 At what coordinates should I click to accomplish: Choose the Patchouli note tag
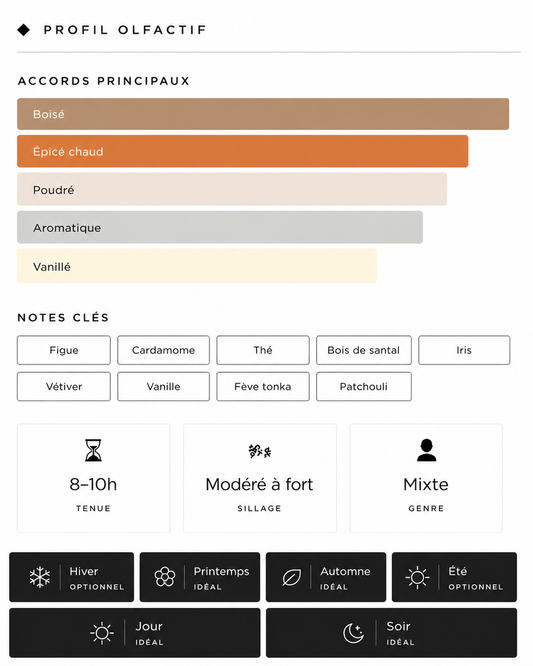click(x=364, y=387)
